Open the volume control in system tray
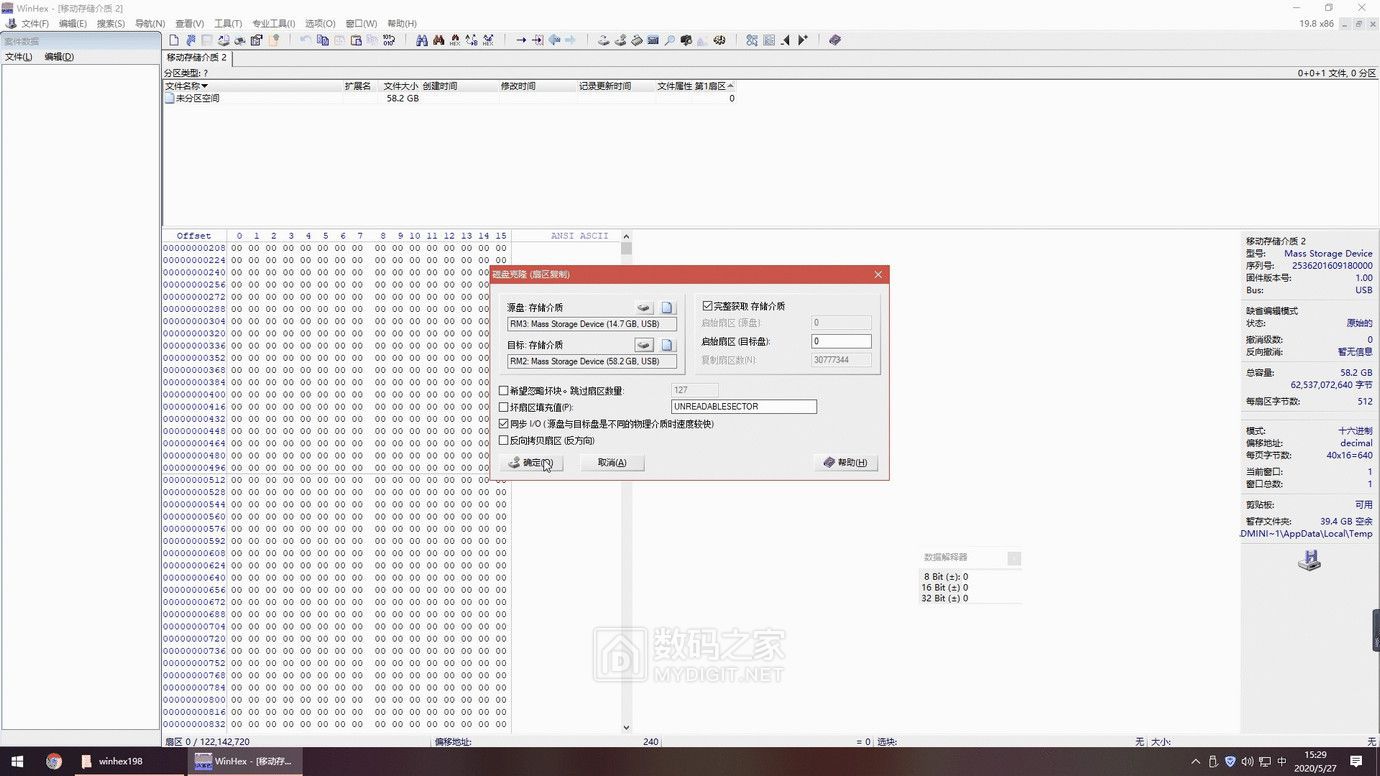The image size is (1380, 776). (1248, 762)
